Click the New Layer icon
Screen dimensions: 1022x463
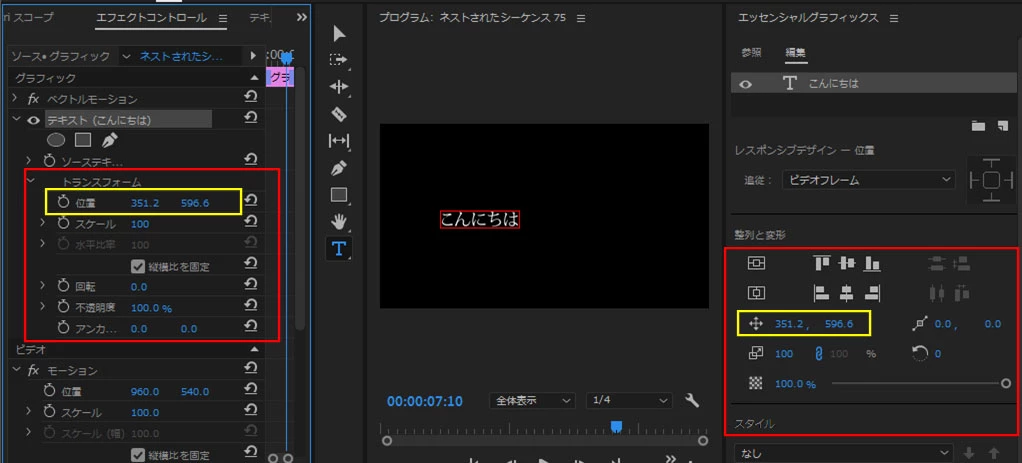(x=1002, y=126)
